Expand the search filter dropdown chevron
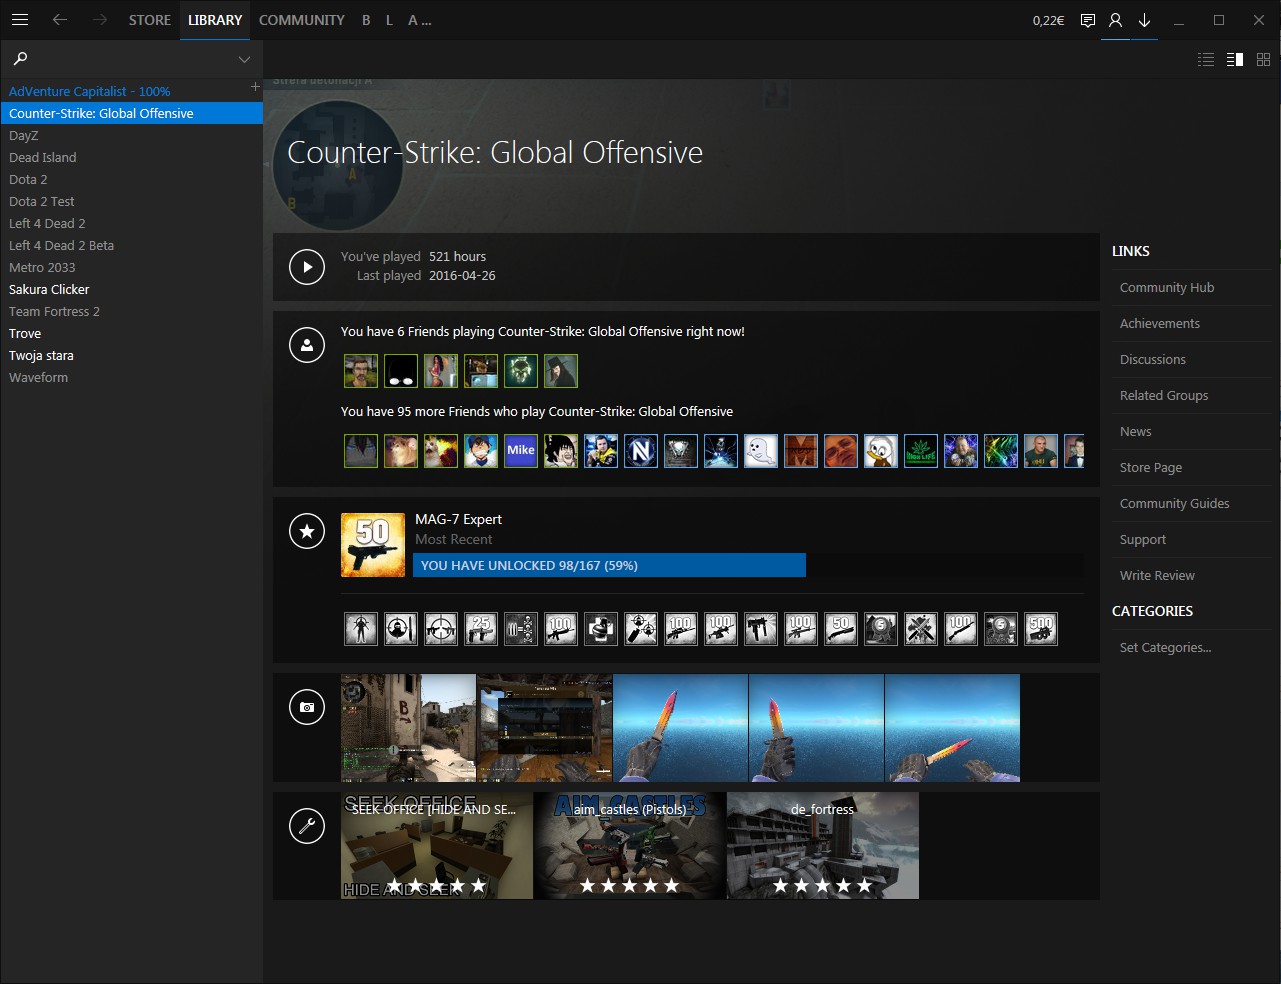The width and height of the screenshot is (1281, 984). (x=244, y=60)
